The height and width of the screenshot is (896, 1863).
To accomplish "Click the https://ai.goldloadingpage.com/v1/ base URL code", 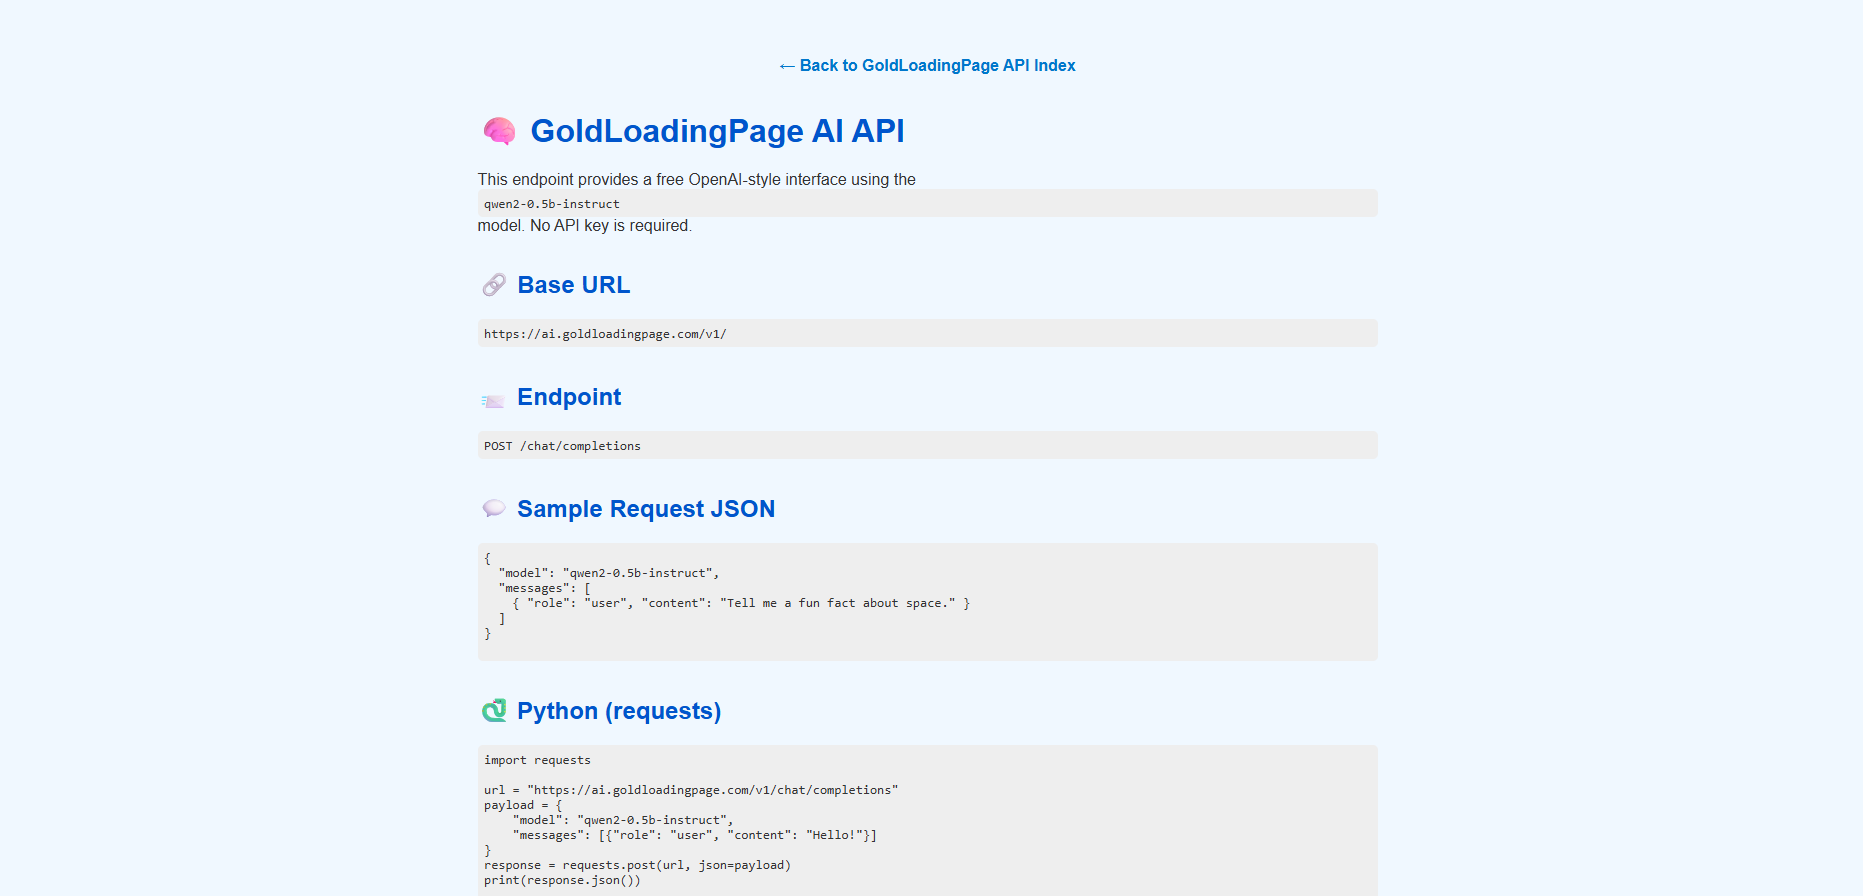I will pos(927,333).
